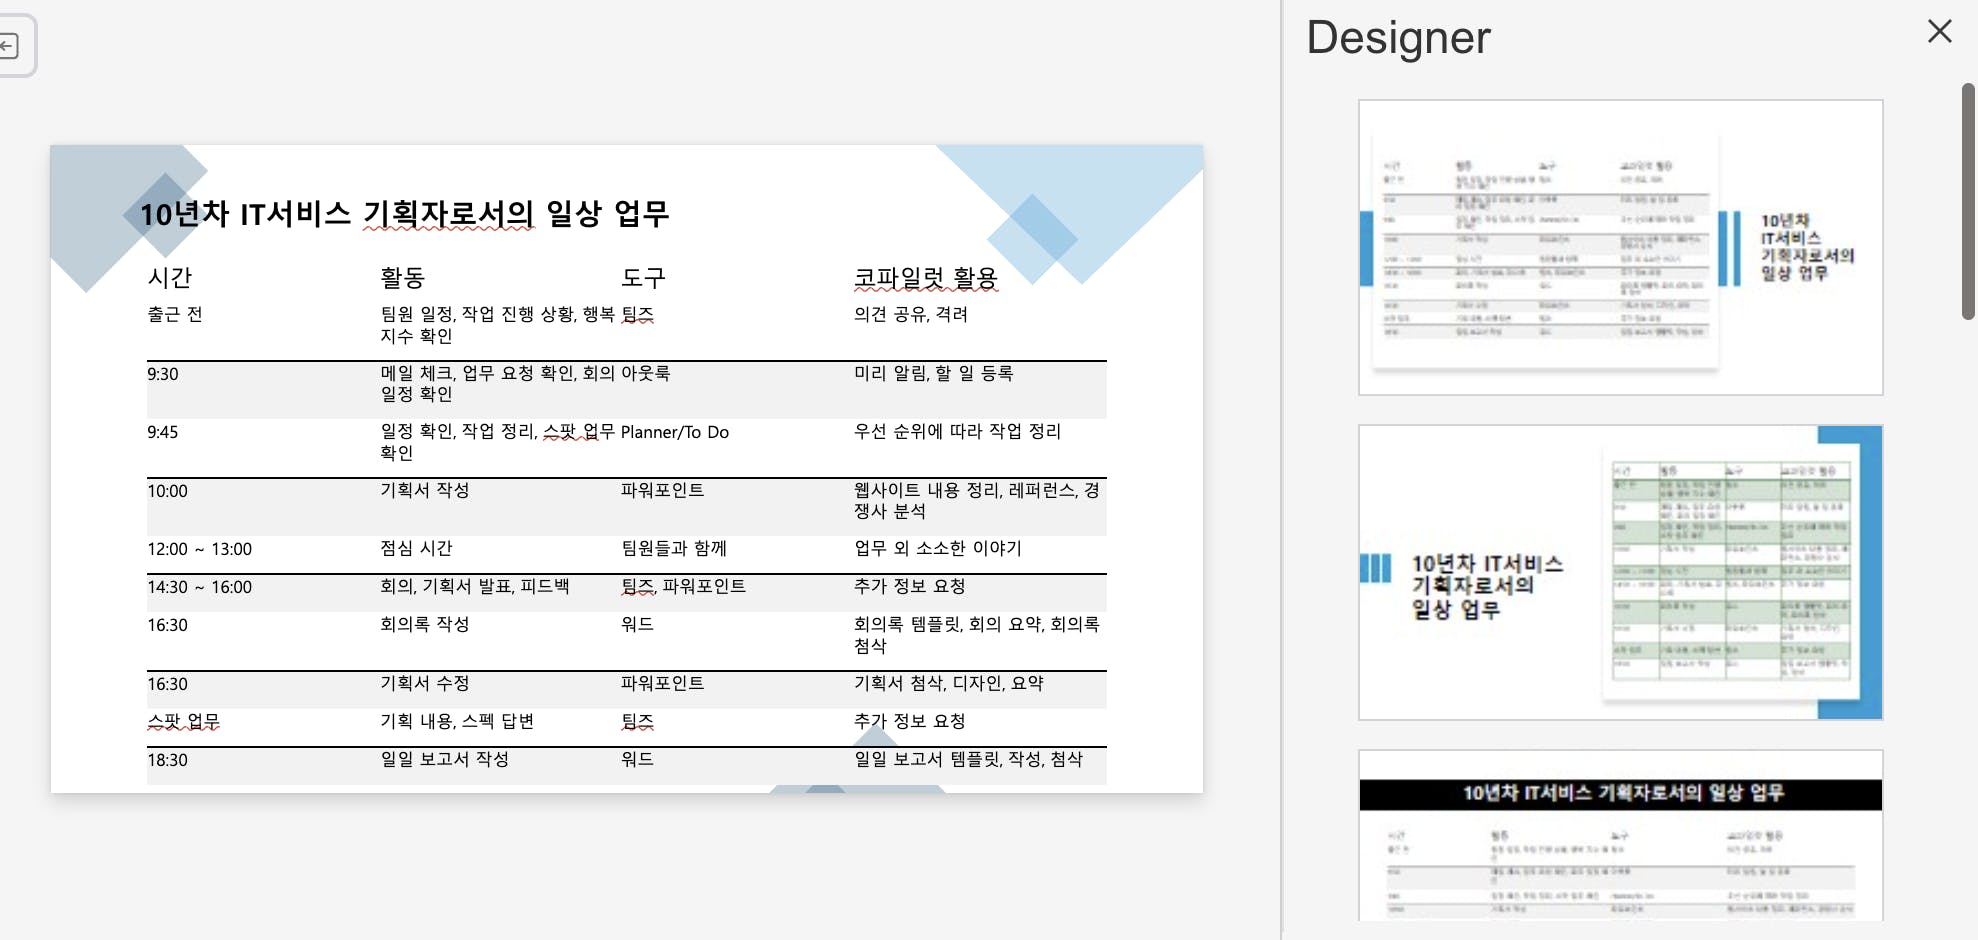Image resolution: width=1978 pixels, height=940 pixels.
Task: Click the Designer pane heading text
Action: (x=1398, y=37)
